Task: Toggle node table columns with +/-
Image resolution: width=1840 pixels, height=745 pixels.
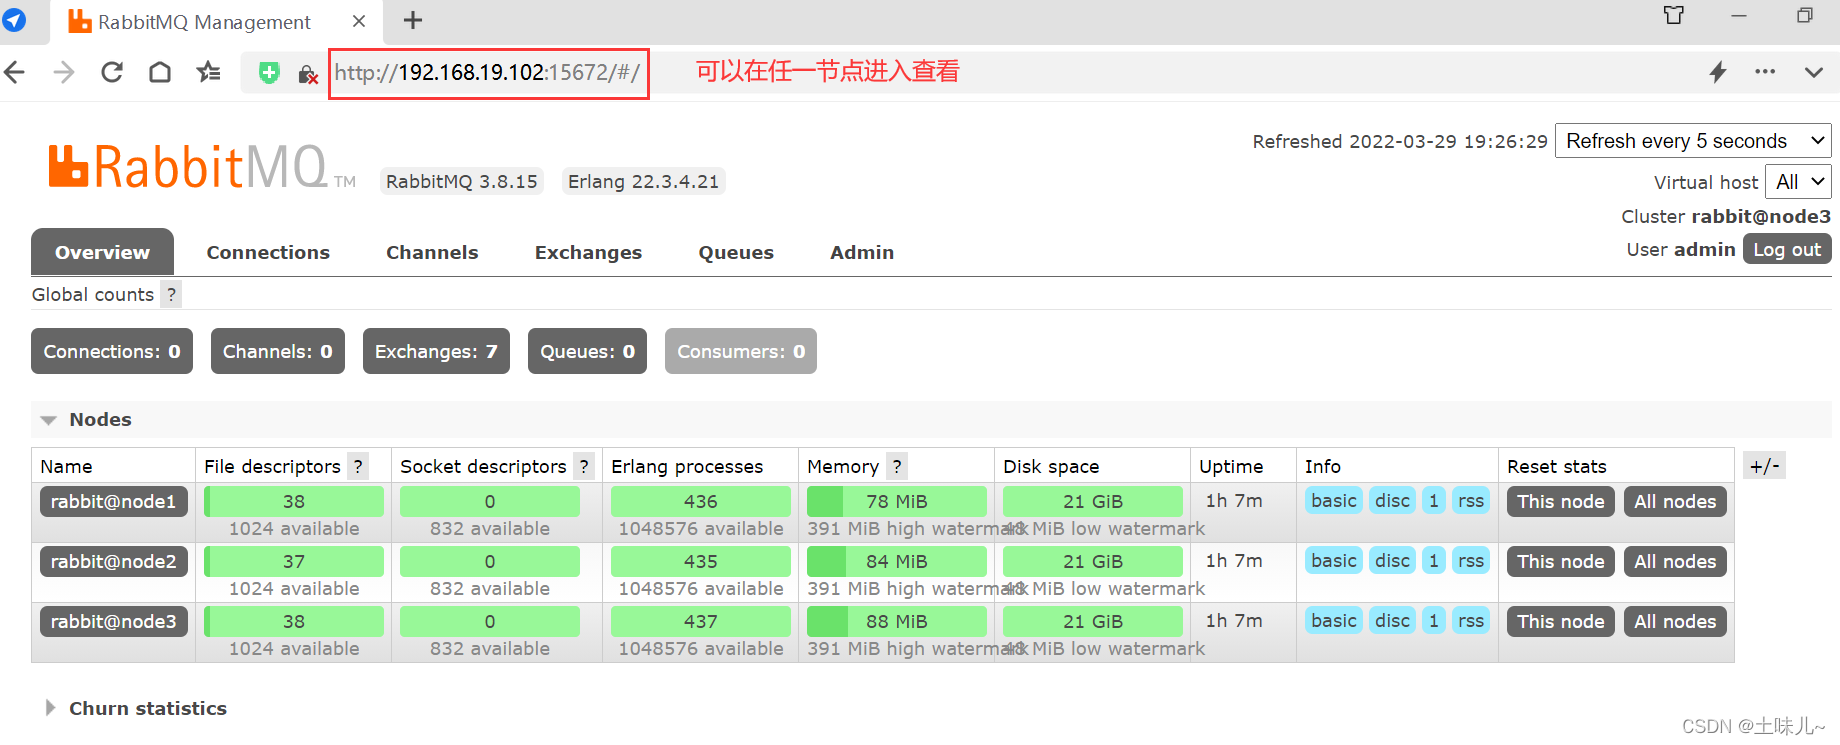Action: 1765,466
